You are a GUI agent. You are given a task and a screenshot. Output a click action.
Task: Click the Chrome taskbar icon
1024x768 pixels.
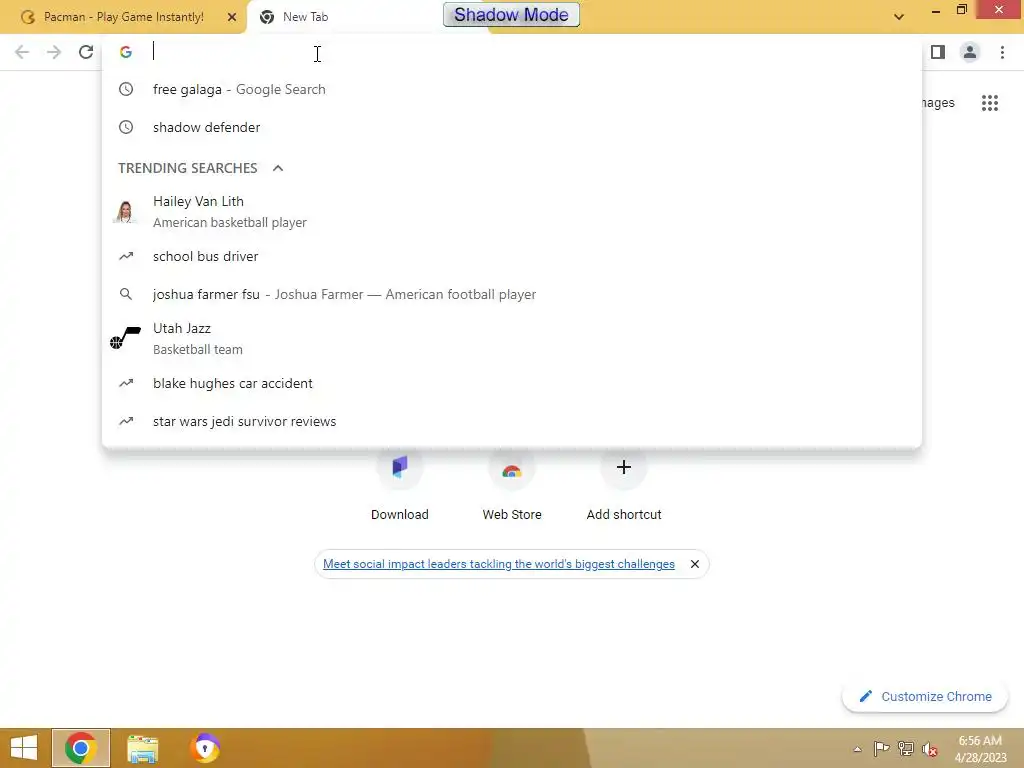[81, 748]
